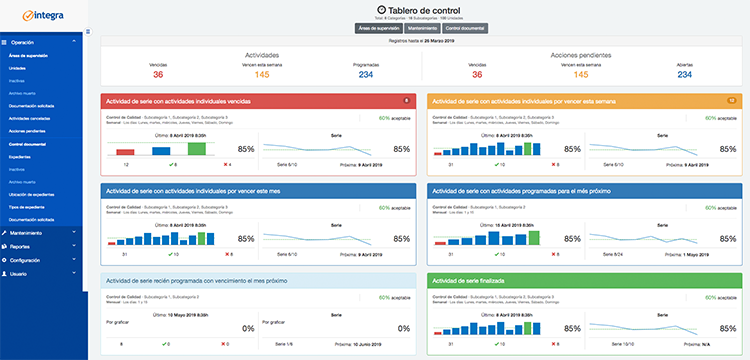
Task: Click the Operación grid icon in sidebar
Action: 4,43
